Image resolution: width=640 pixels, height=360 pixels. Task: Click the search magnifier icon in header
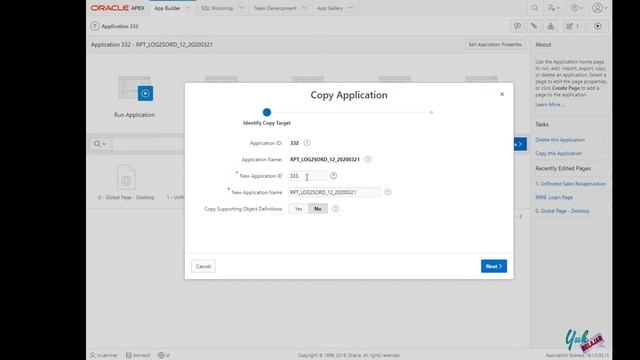(535, 8)
